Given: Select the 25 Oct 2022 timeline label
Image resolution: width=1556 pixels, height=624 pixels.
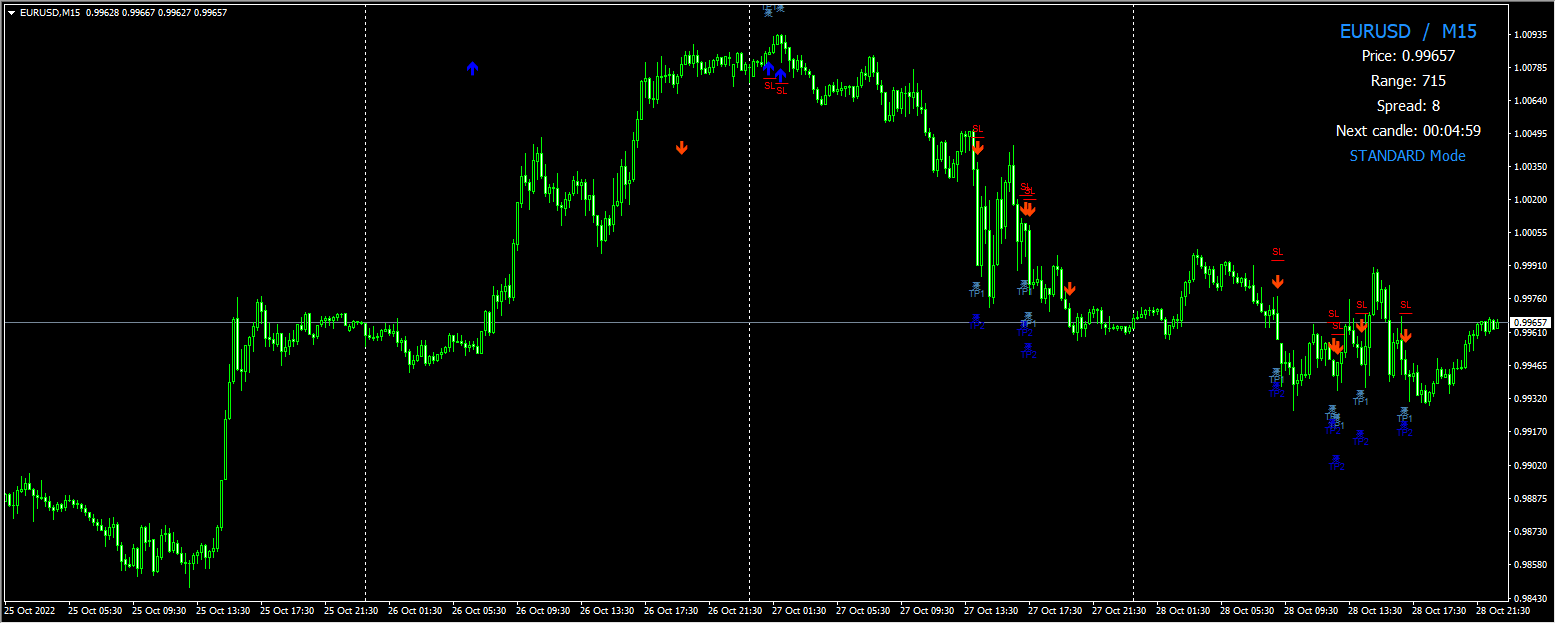Looking at the screenshot, I should point(32,607).
